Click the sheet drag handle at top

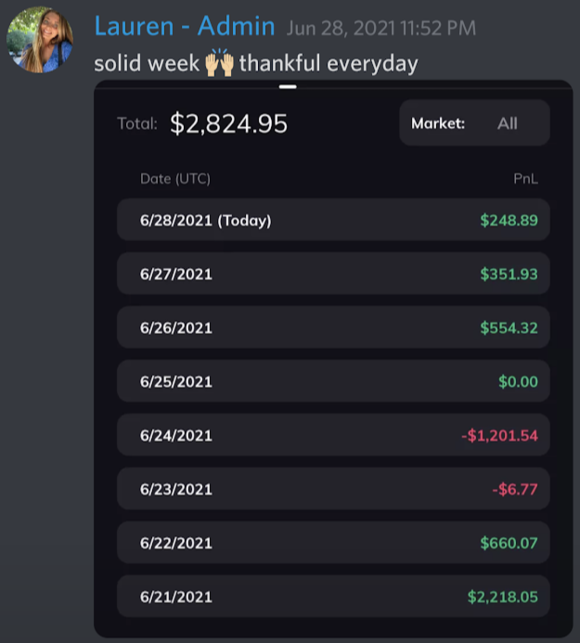click(x=288, y=87)
